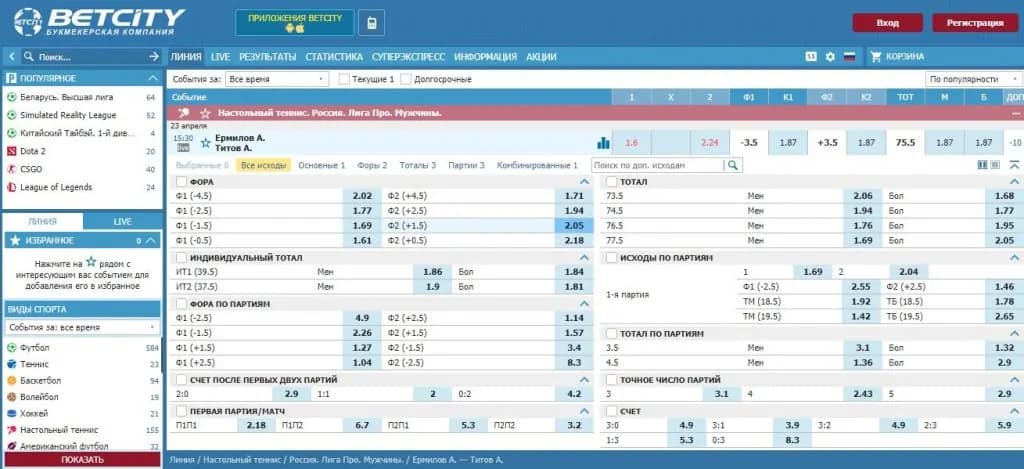Open the По популярности sort dropdown
Viewport: 1024px width, 469px height.
point(974,79)
